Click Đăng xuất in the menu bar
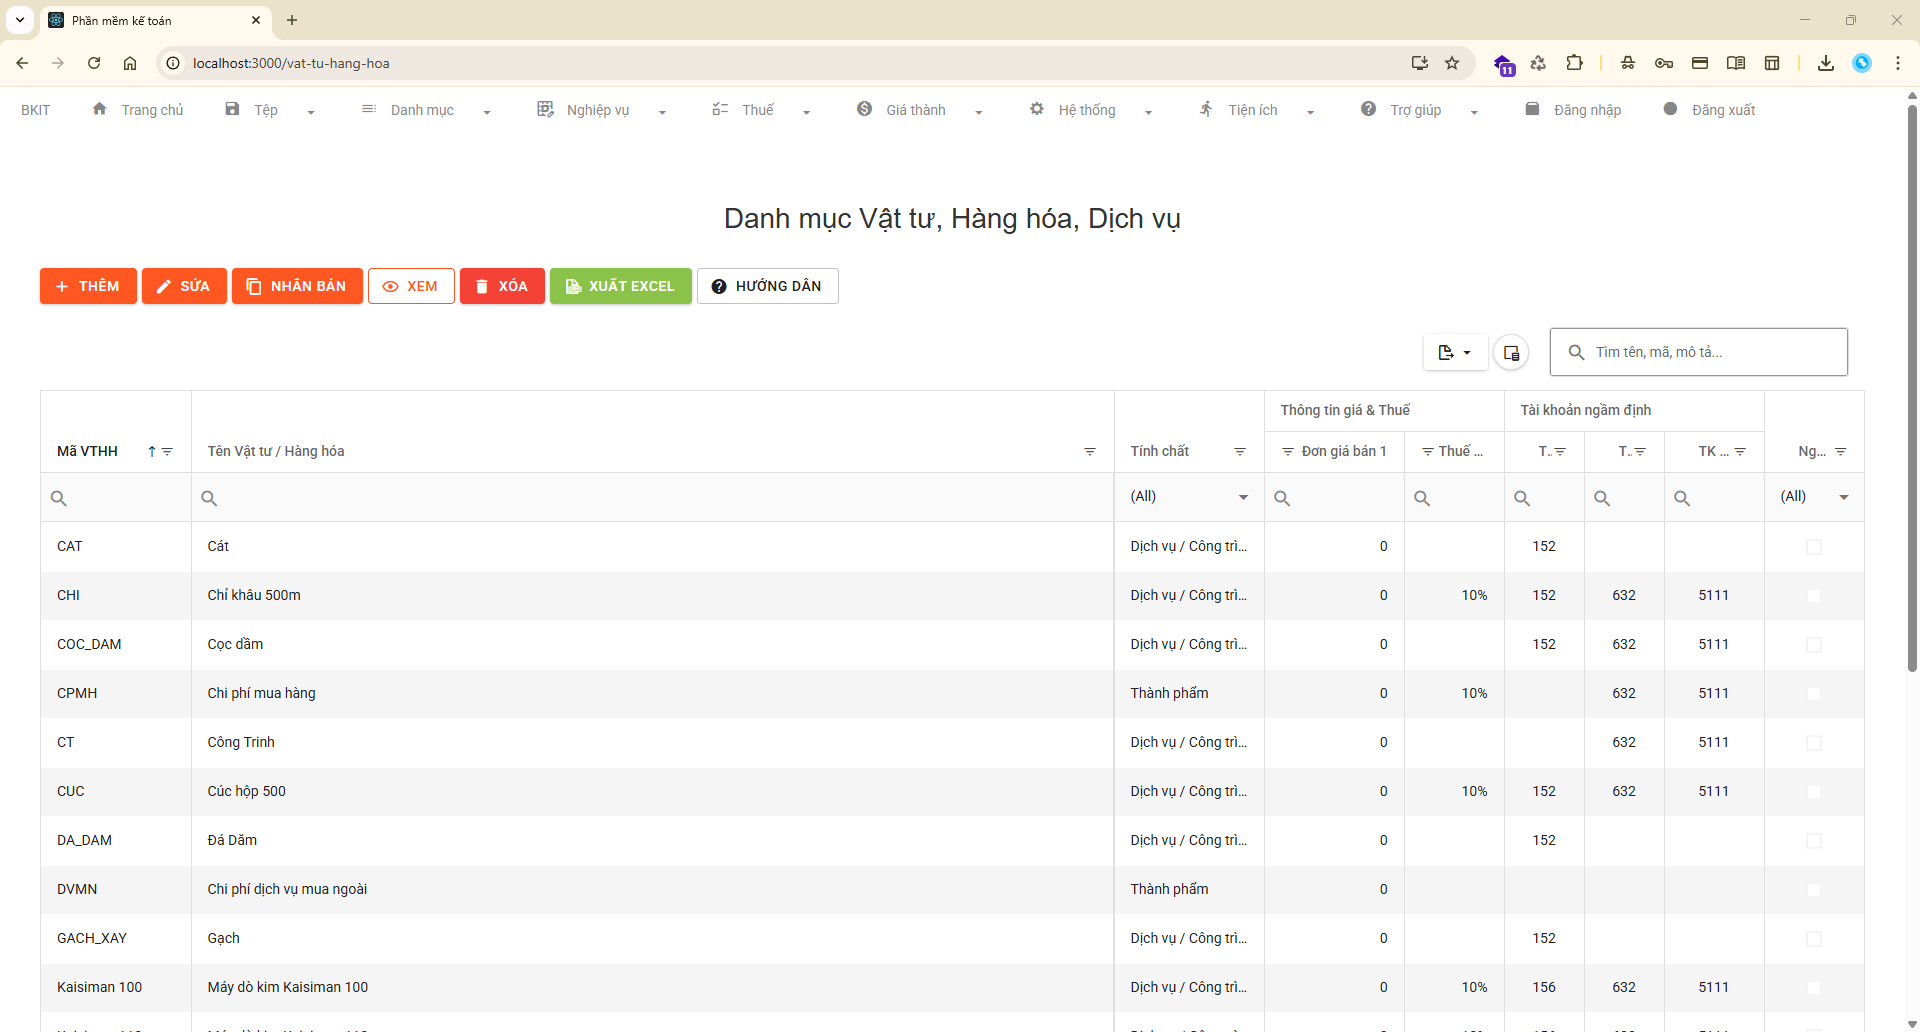Viewport: 1920px width, 1032px height. tap(1709, 110)
